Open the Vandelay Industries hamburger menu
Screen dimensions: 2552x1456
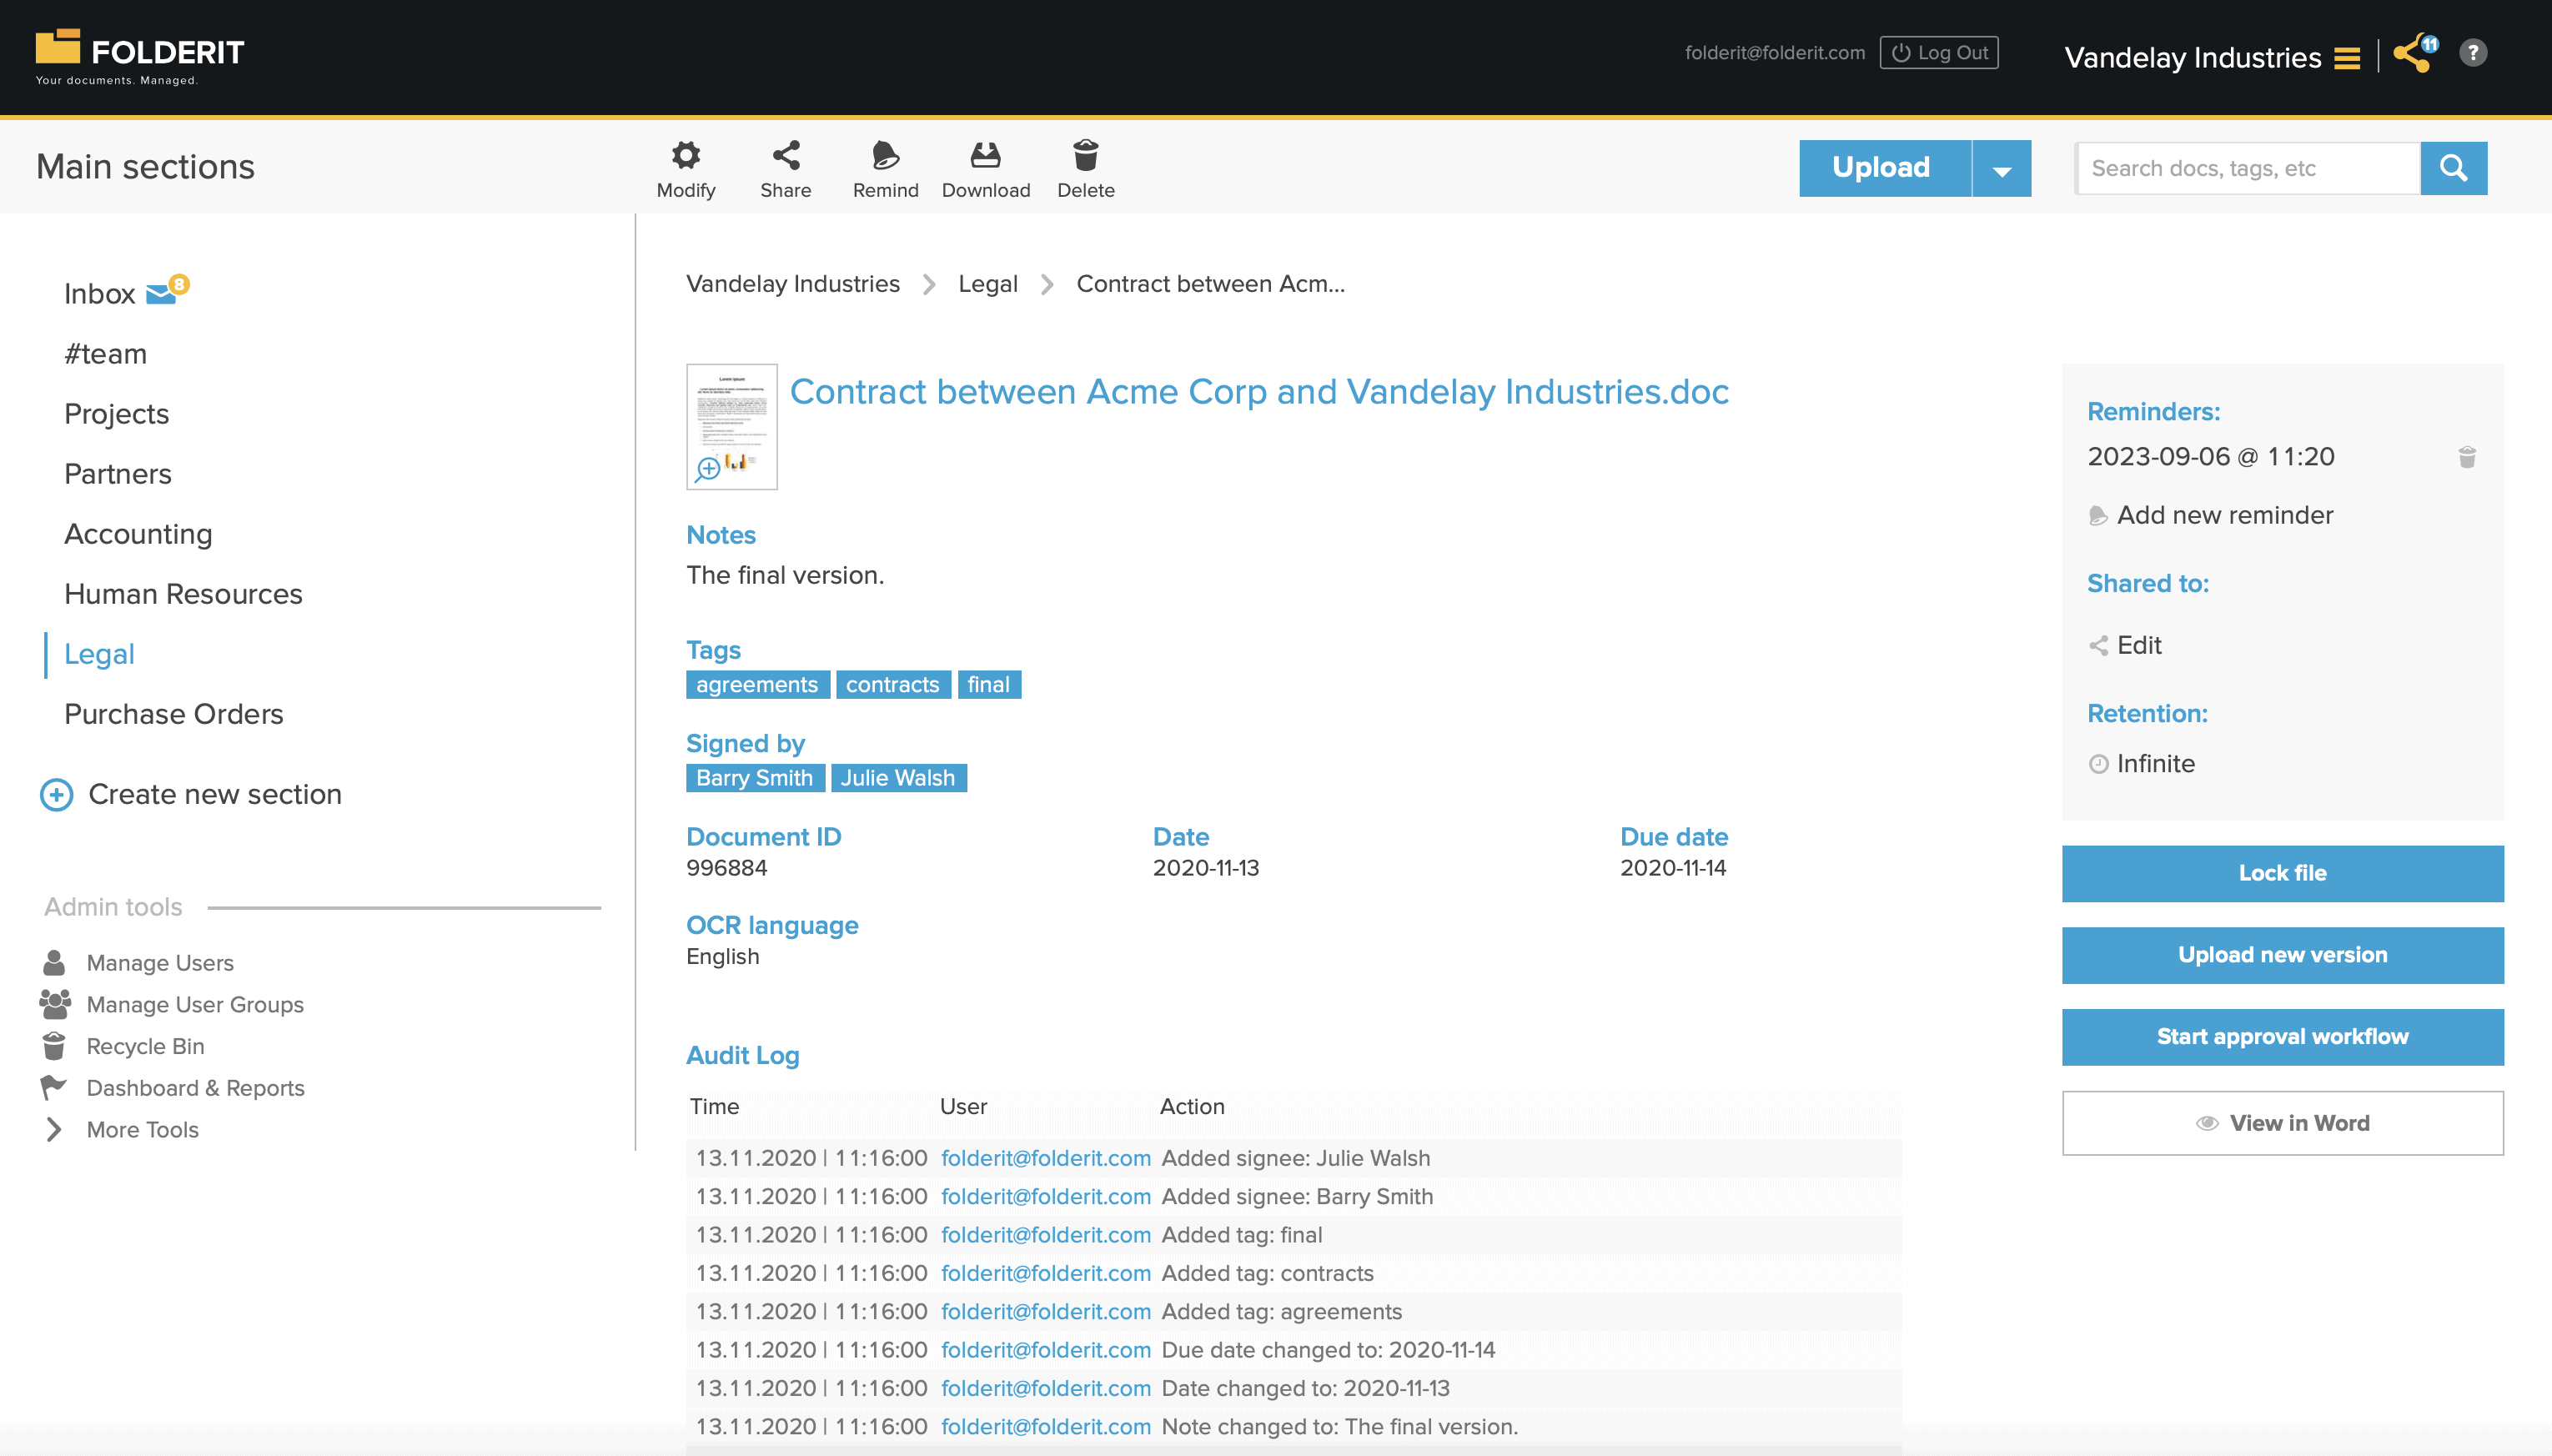coord(2347,58)
